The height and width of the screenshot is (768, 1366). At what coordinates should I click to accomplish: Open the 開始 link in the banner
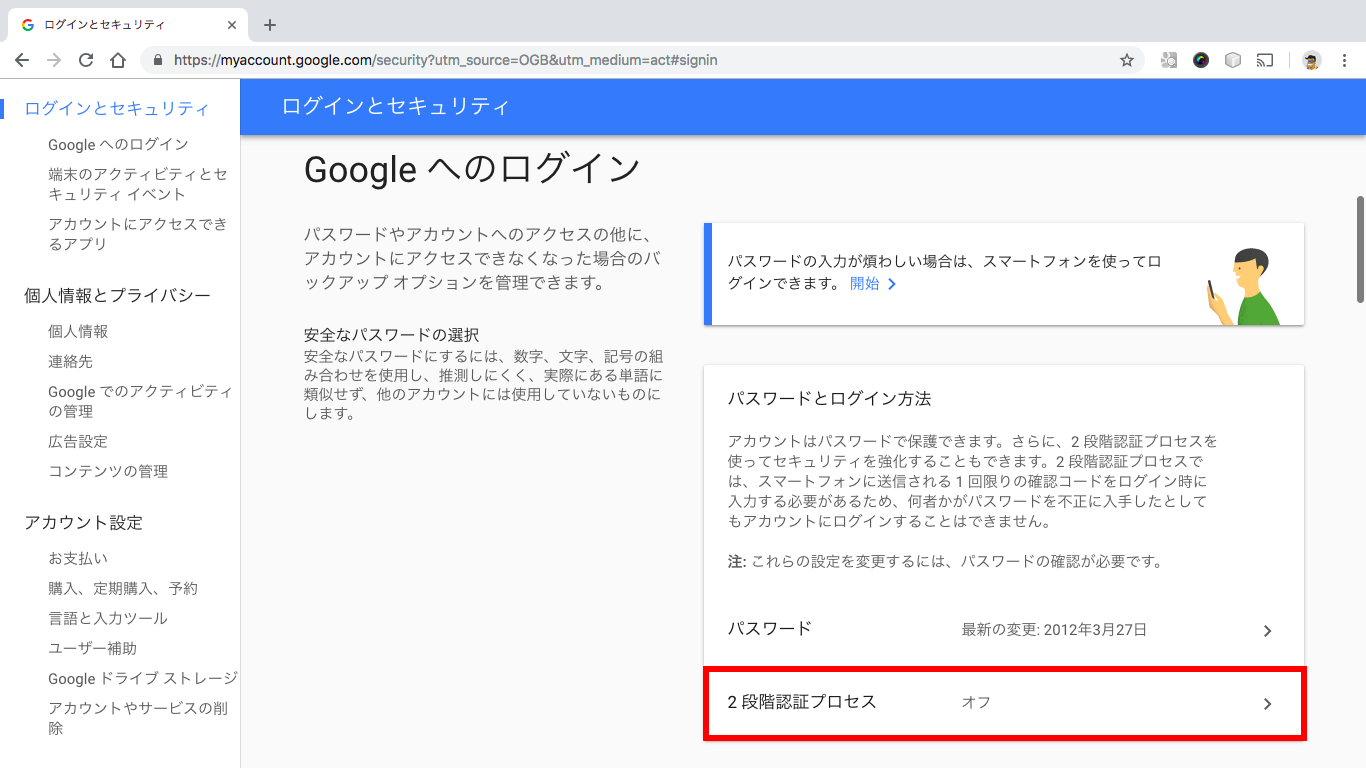tap(867, 284)
